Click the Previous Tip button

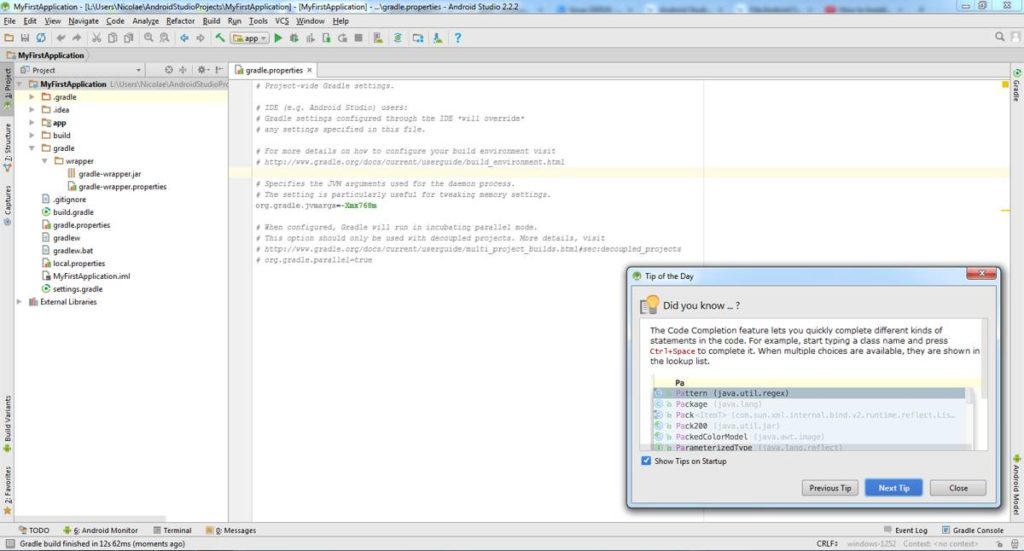click(829, 488)
